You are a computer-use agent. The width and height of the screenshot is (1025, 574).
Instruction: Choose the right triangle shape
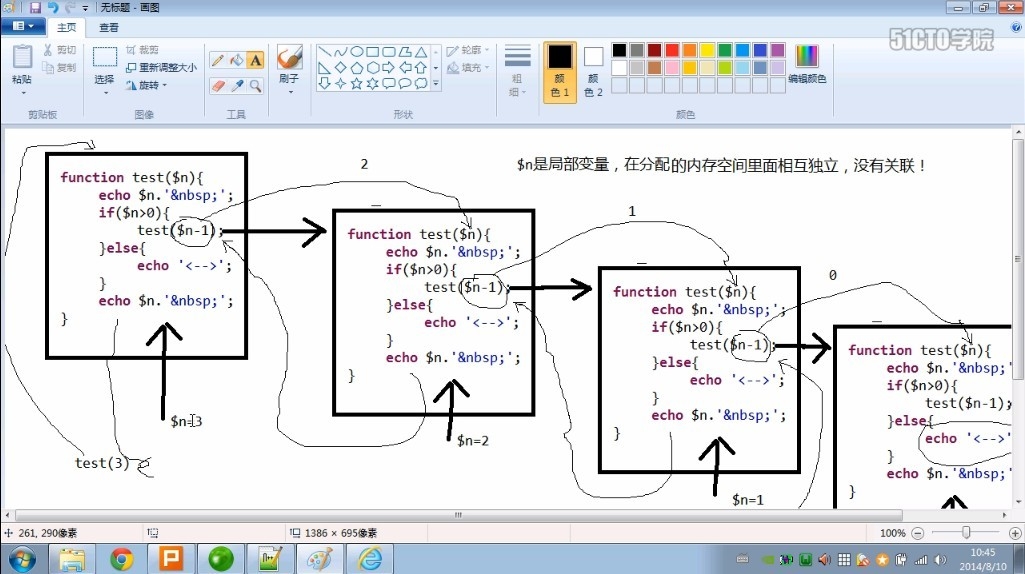point(324,67)
